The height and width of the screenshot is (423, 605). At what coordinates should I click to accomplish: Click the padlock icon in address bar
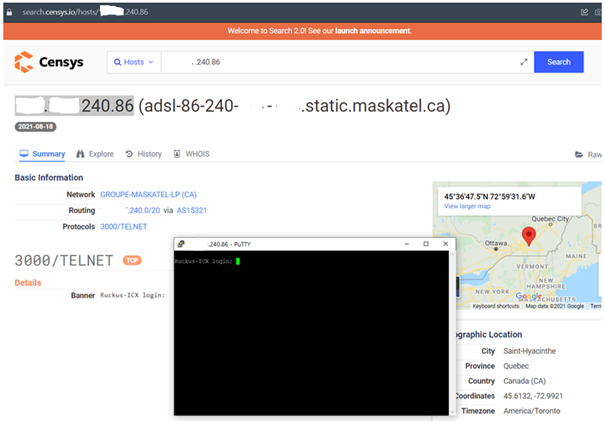(x=9, y=12)
